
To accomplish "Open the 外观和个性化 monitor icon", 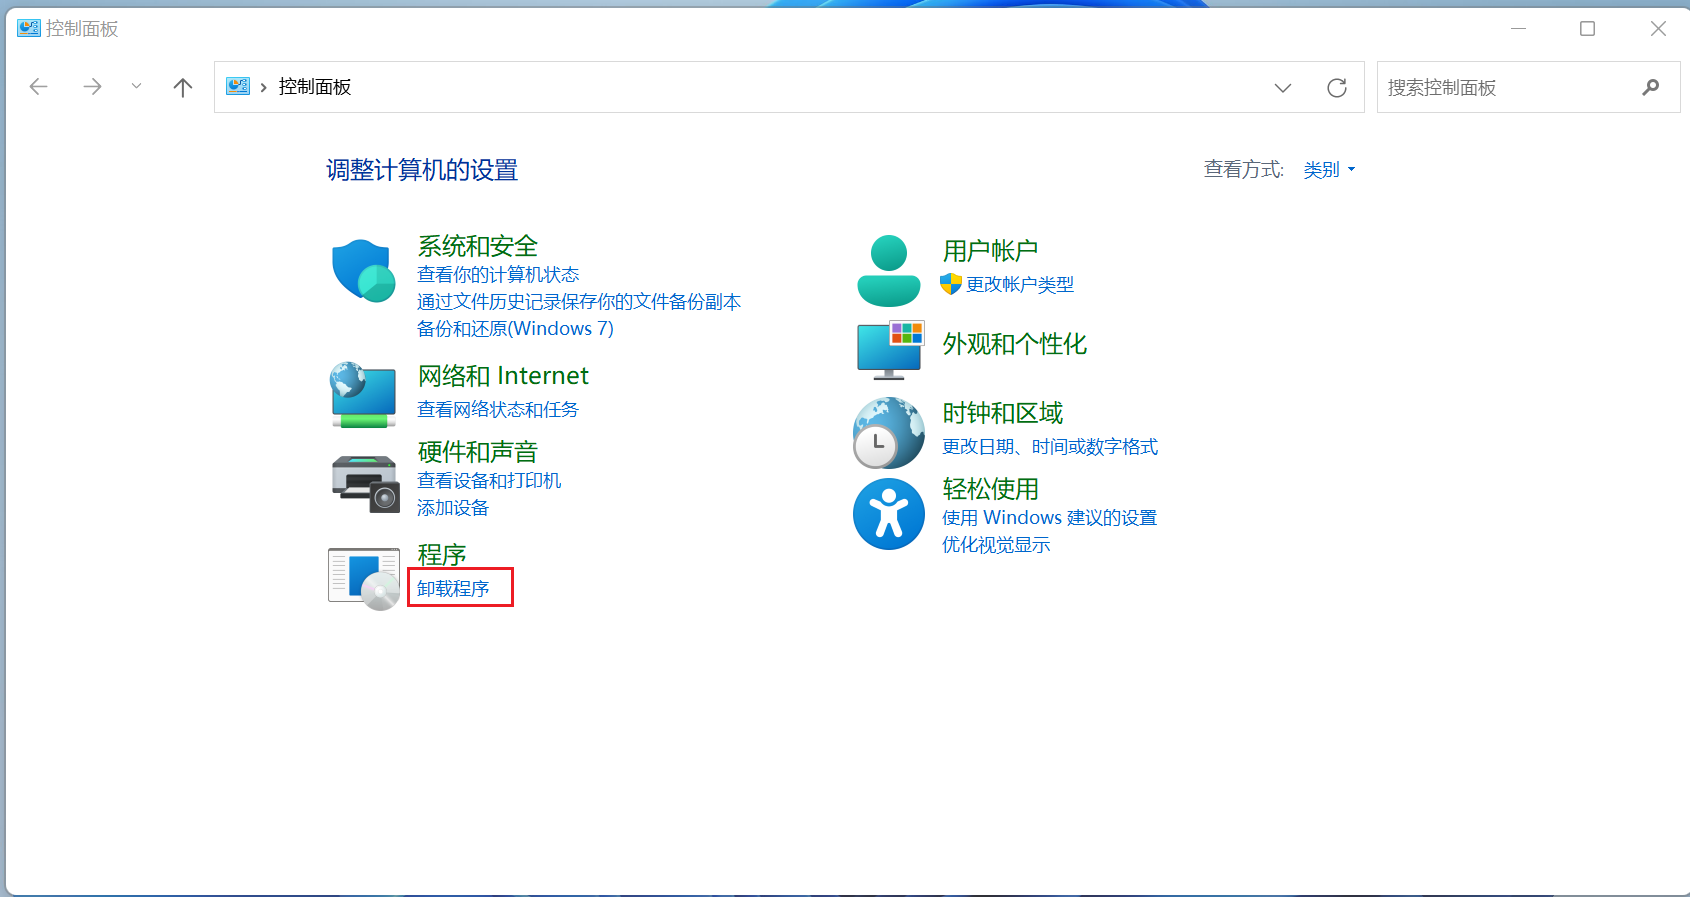I will coord(890,350).
